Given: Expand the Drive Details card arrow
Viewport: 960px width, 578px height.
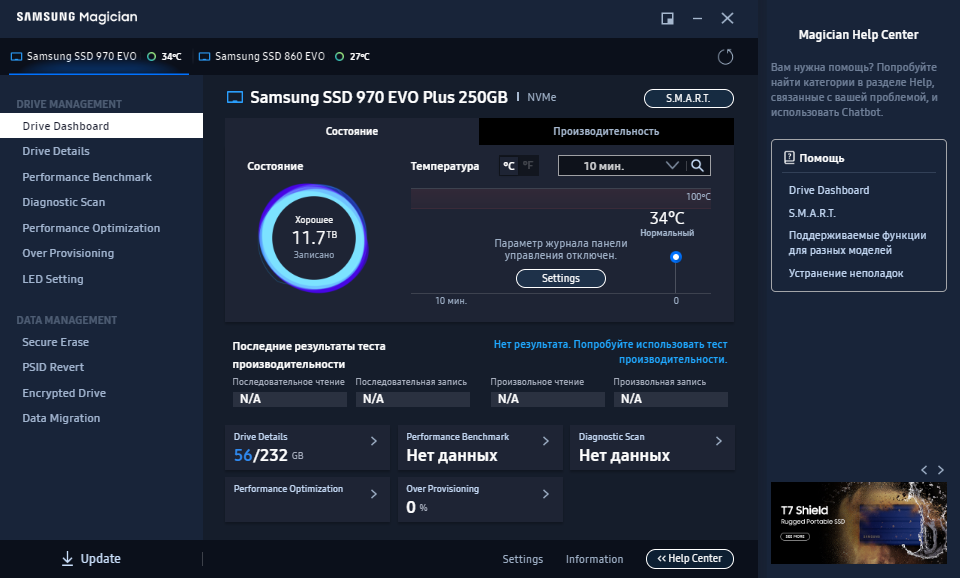Looking at the screenshot, I should (374, 441).
